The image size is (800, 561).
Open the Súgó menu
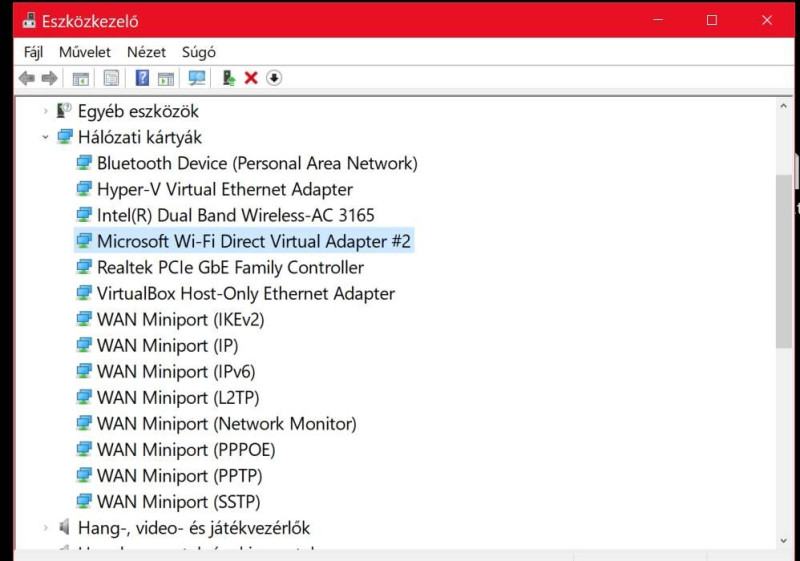click(199, 52)
